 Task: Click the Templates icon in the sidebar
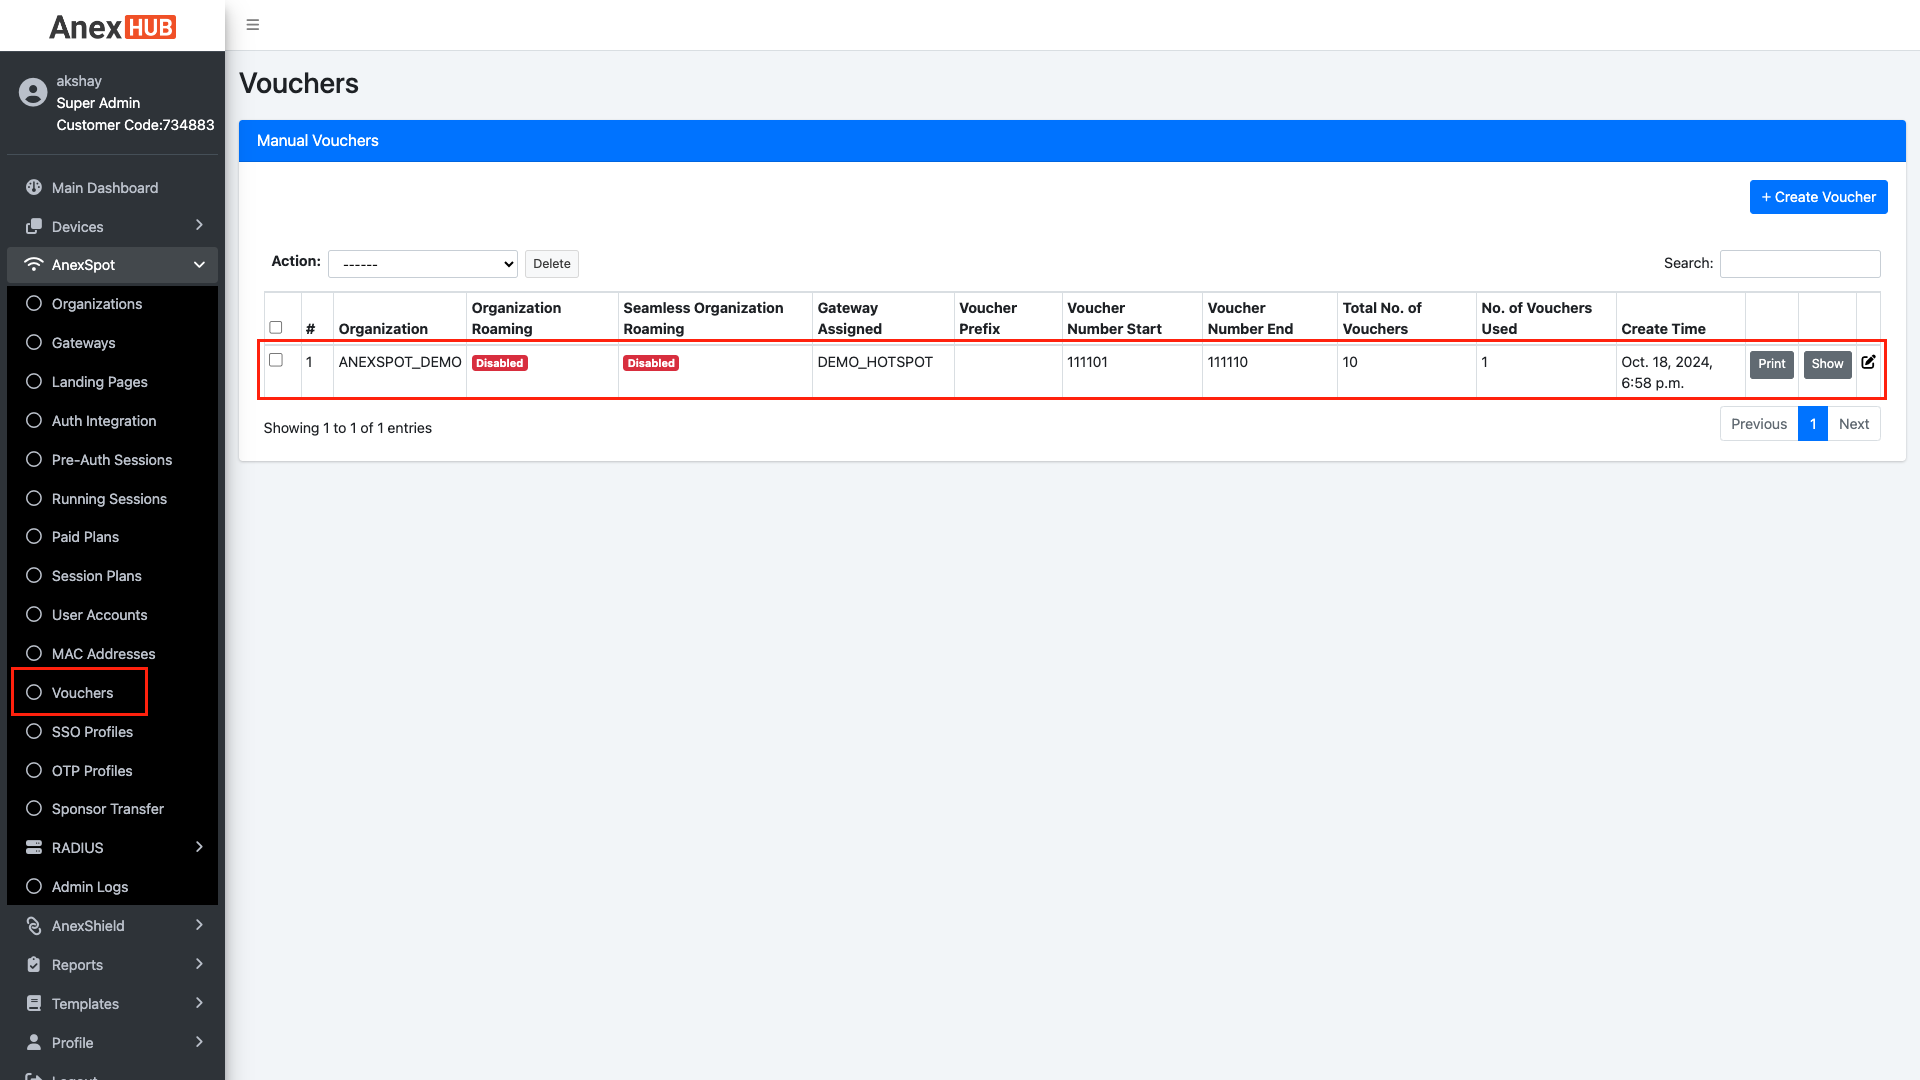33,1003
